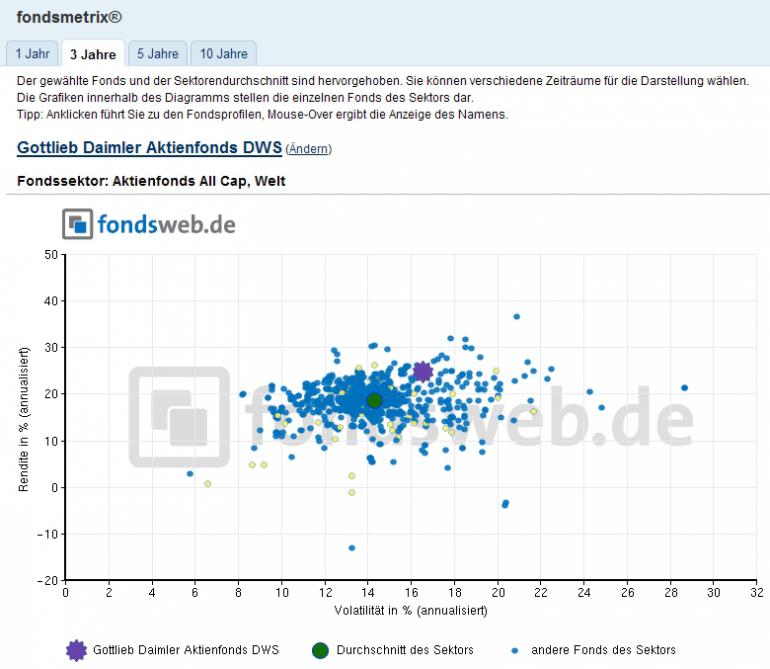
Task: Click the x-axis value 32
Action: click(757, 592)
